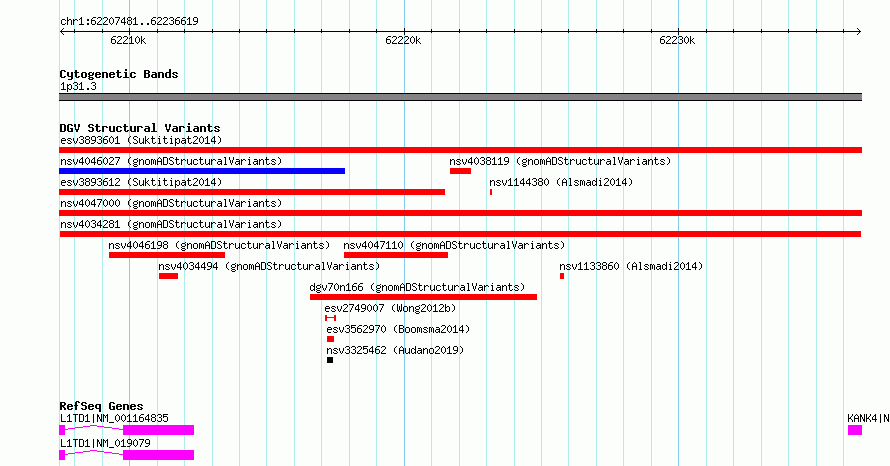890x466 pixels.
Task: Click the 62220k ruler tick label
Action: click(403, 40)
